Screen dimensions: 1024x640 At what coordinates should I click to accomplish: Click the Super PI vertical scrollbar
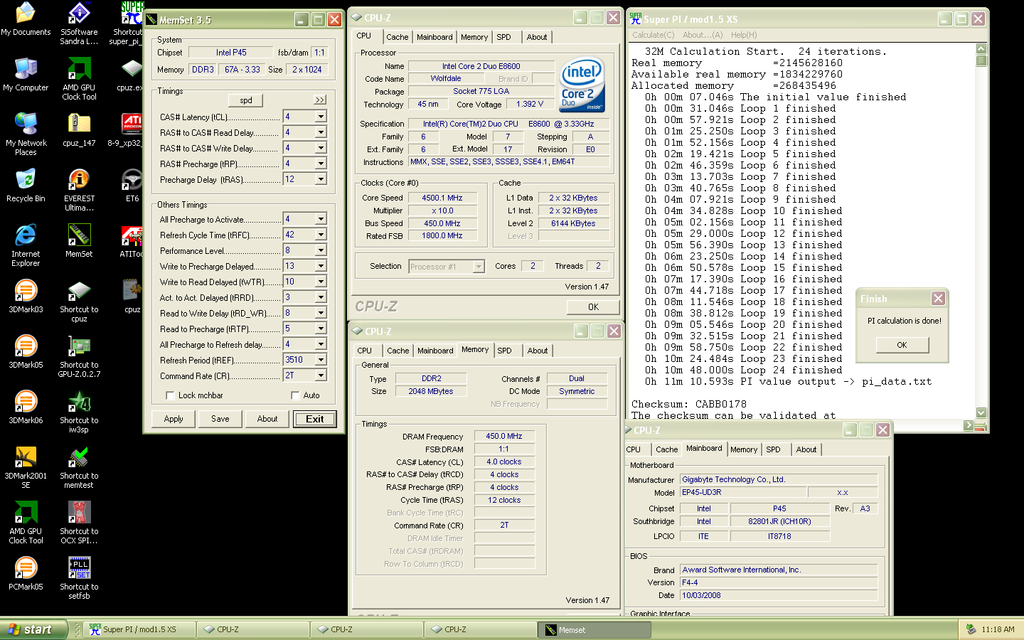981,231
